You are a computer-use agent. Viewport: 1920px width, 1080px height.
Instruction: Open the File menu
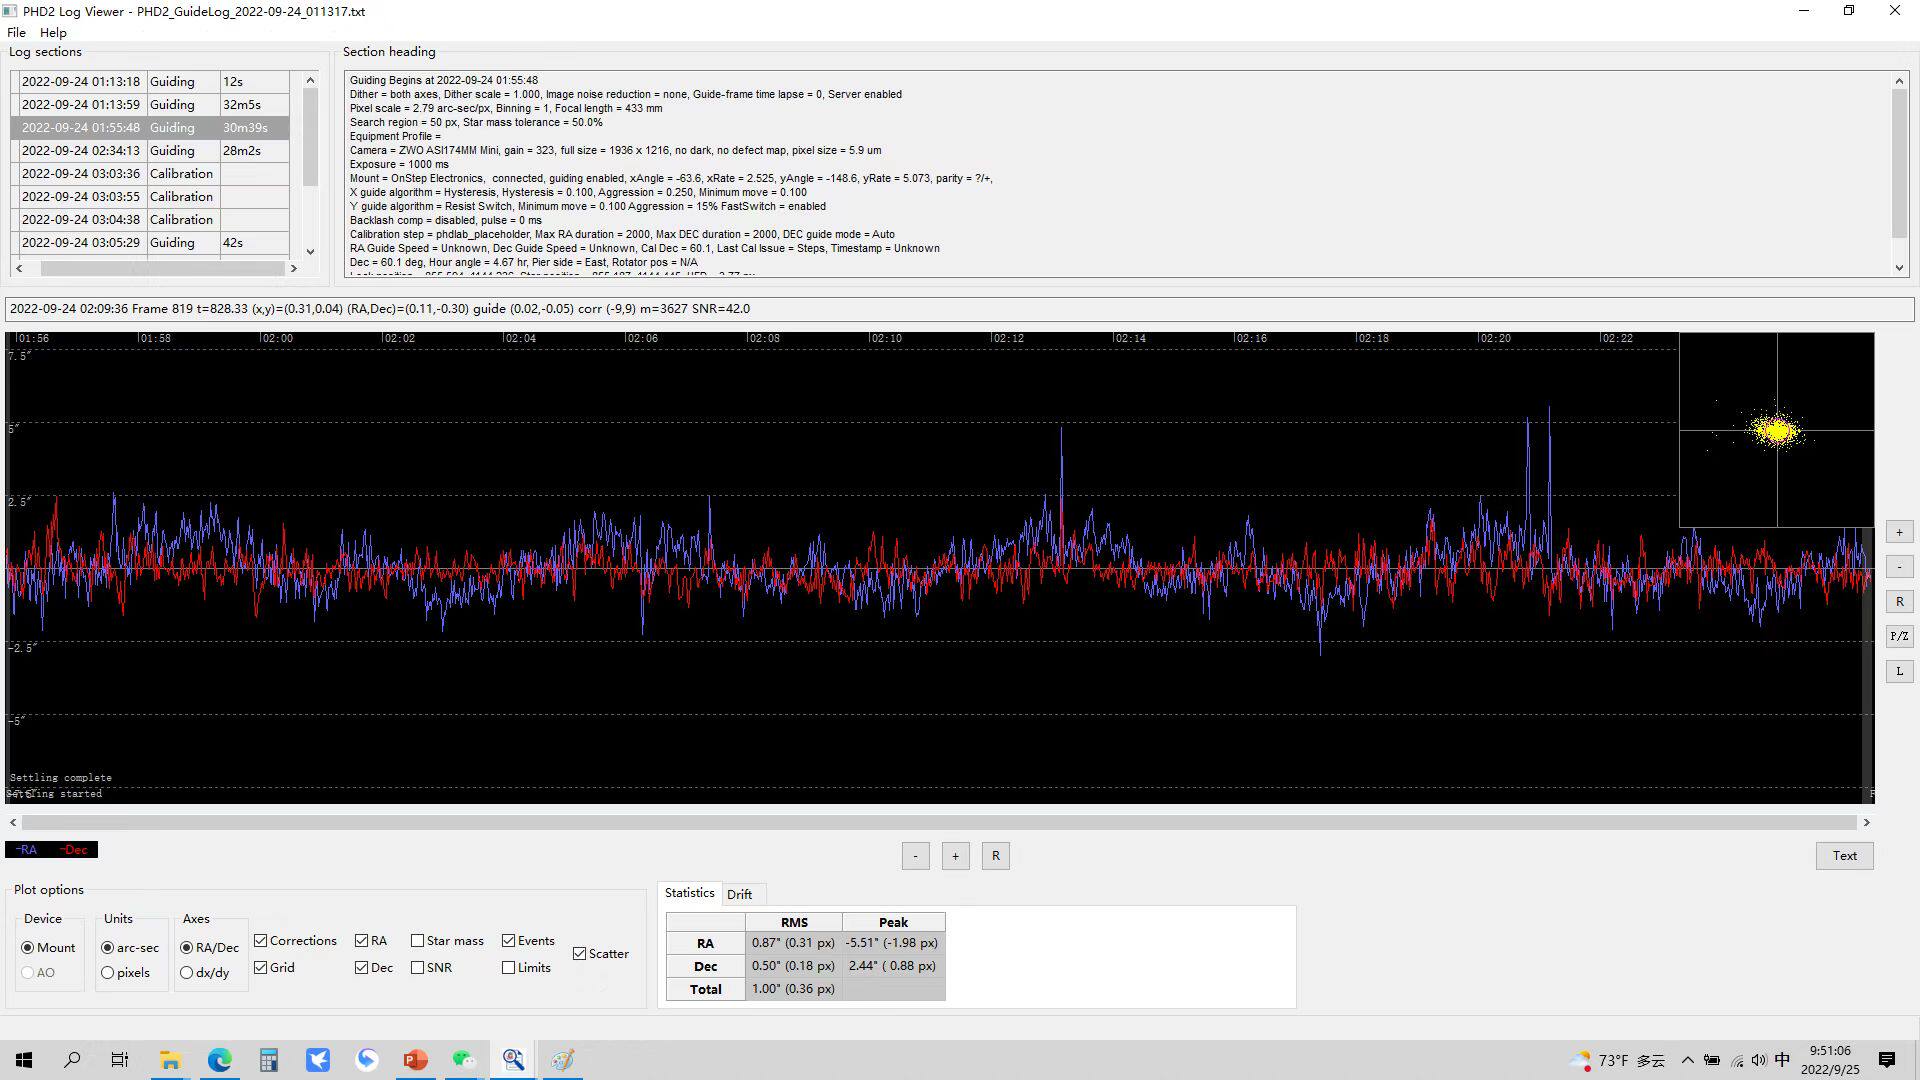click(16, 33)
